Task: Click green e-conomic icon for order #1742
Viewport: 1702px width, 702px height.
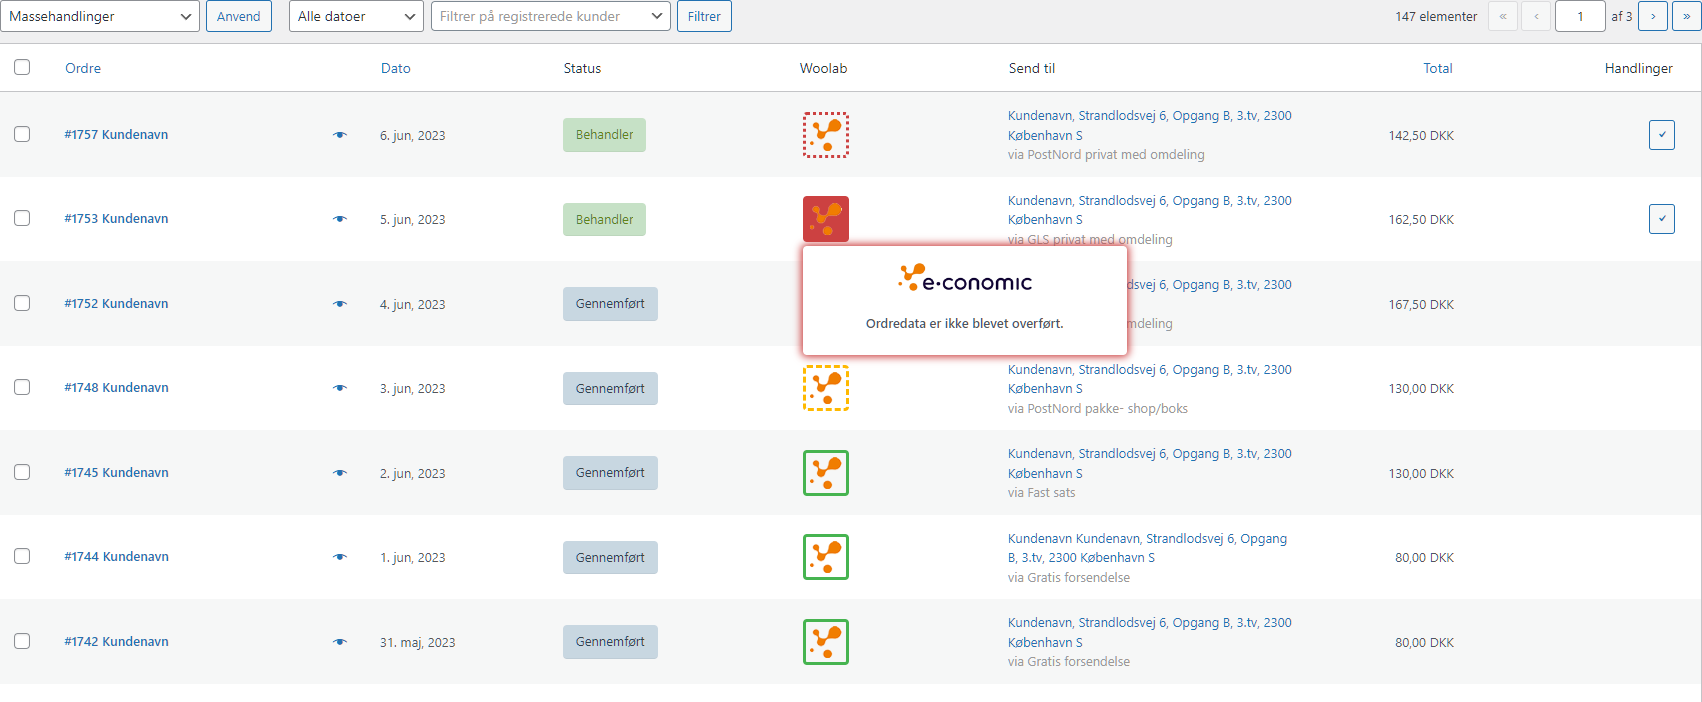Action: 825,642
